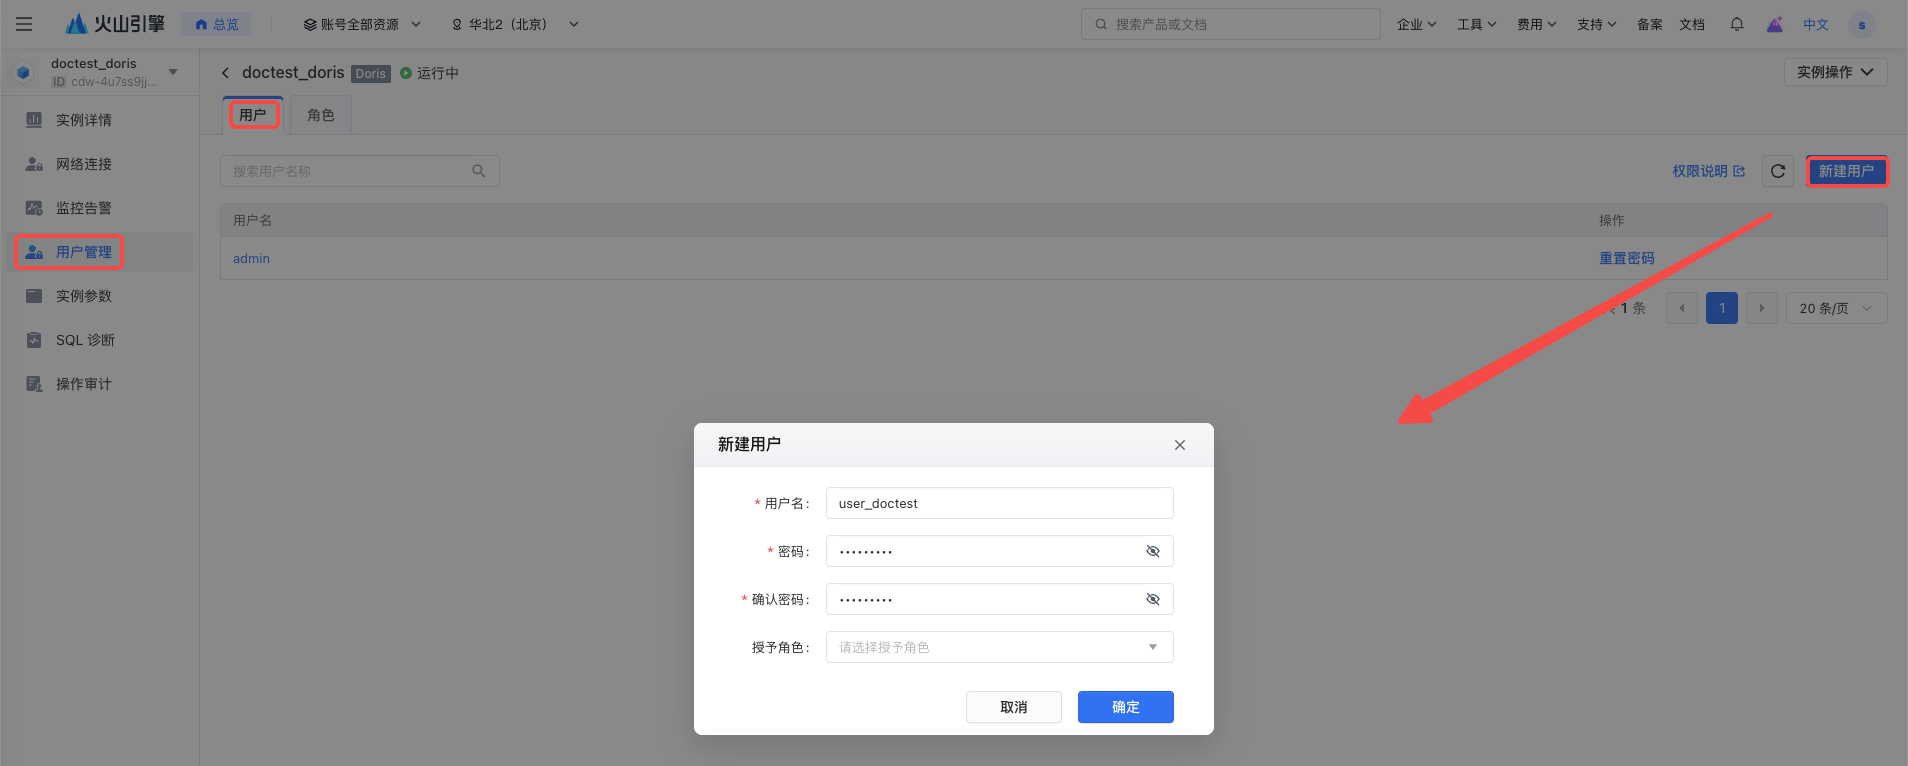Open the admin user link
This screenshot has height=766, width=1908.
click(251, 258)
